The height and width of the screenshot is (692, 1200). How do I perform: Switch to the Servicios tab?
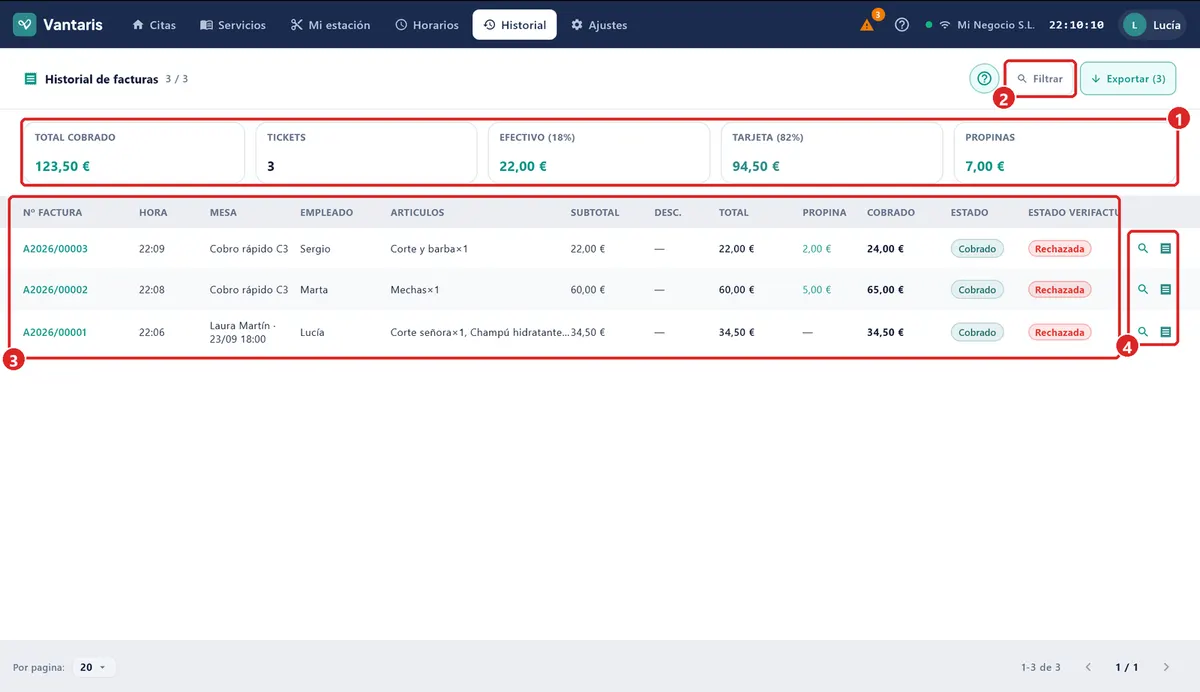pyautogui.click(x=233, y=25)
